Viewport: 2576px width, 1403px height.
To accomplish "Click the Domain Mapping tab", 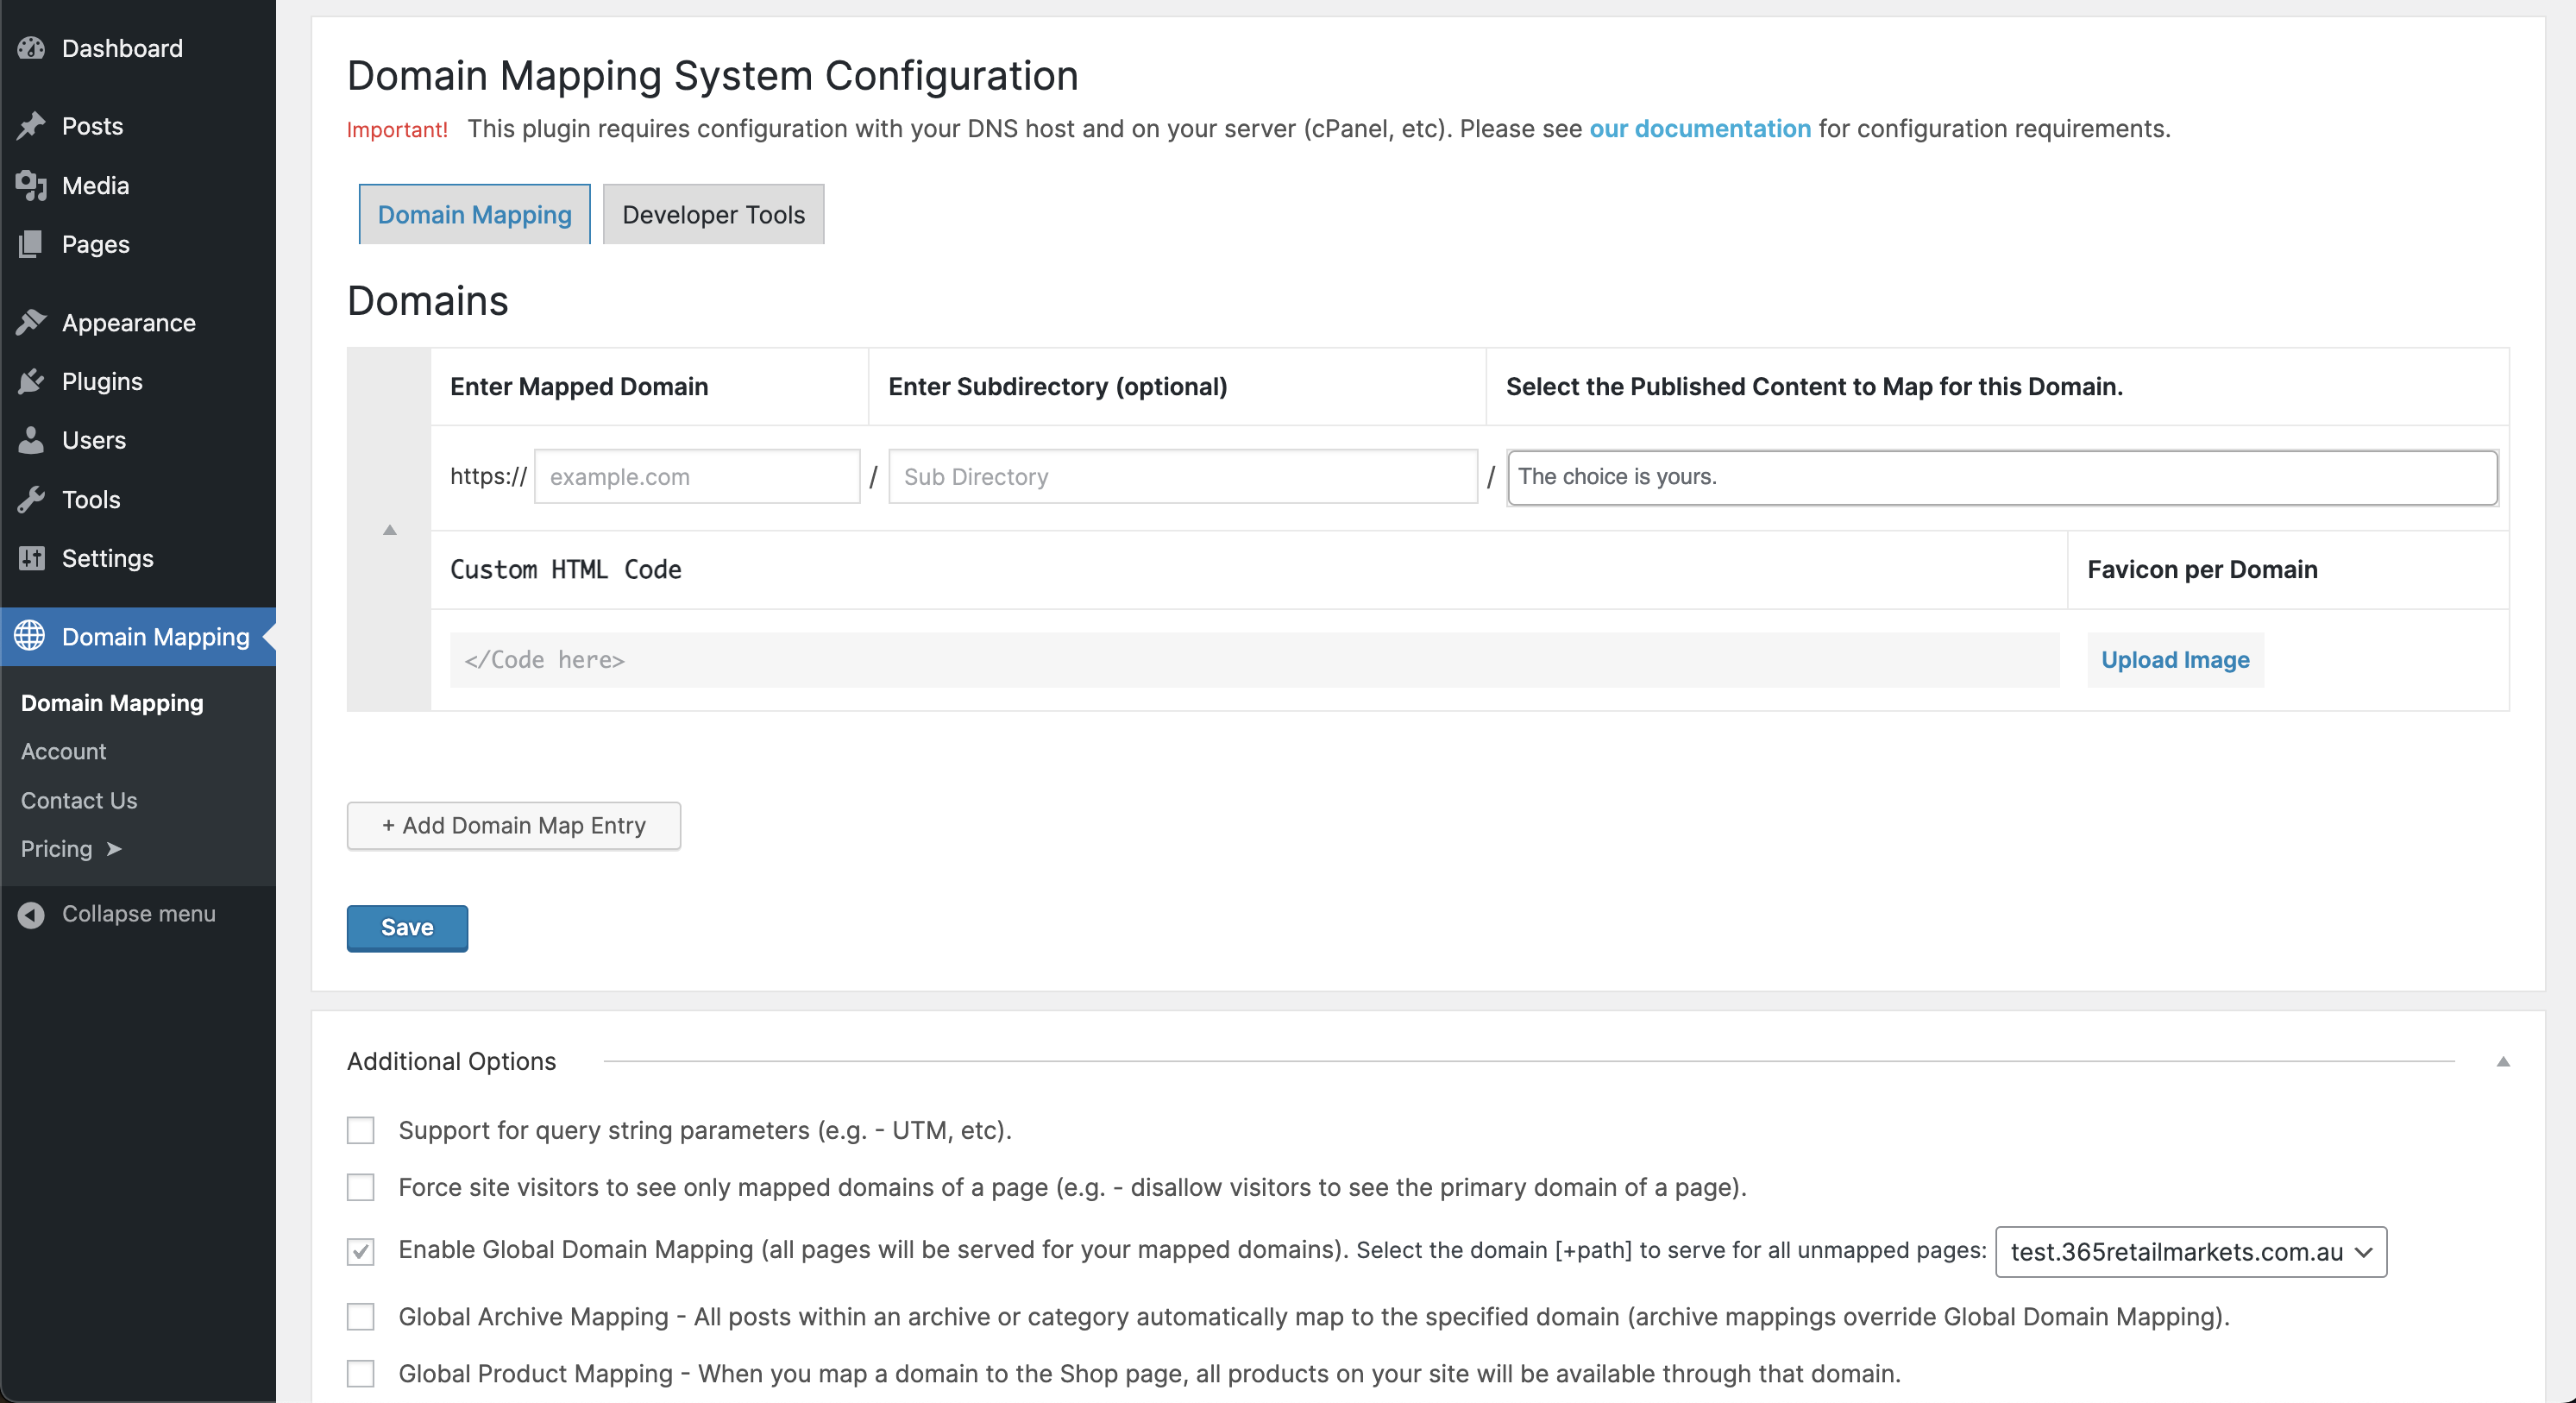I will coord(474,212).
